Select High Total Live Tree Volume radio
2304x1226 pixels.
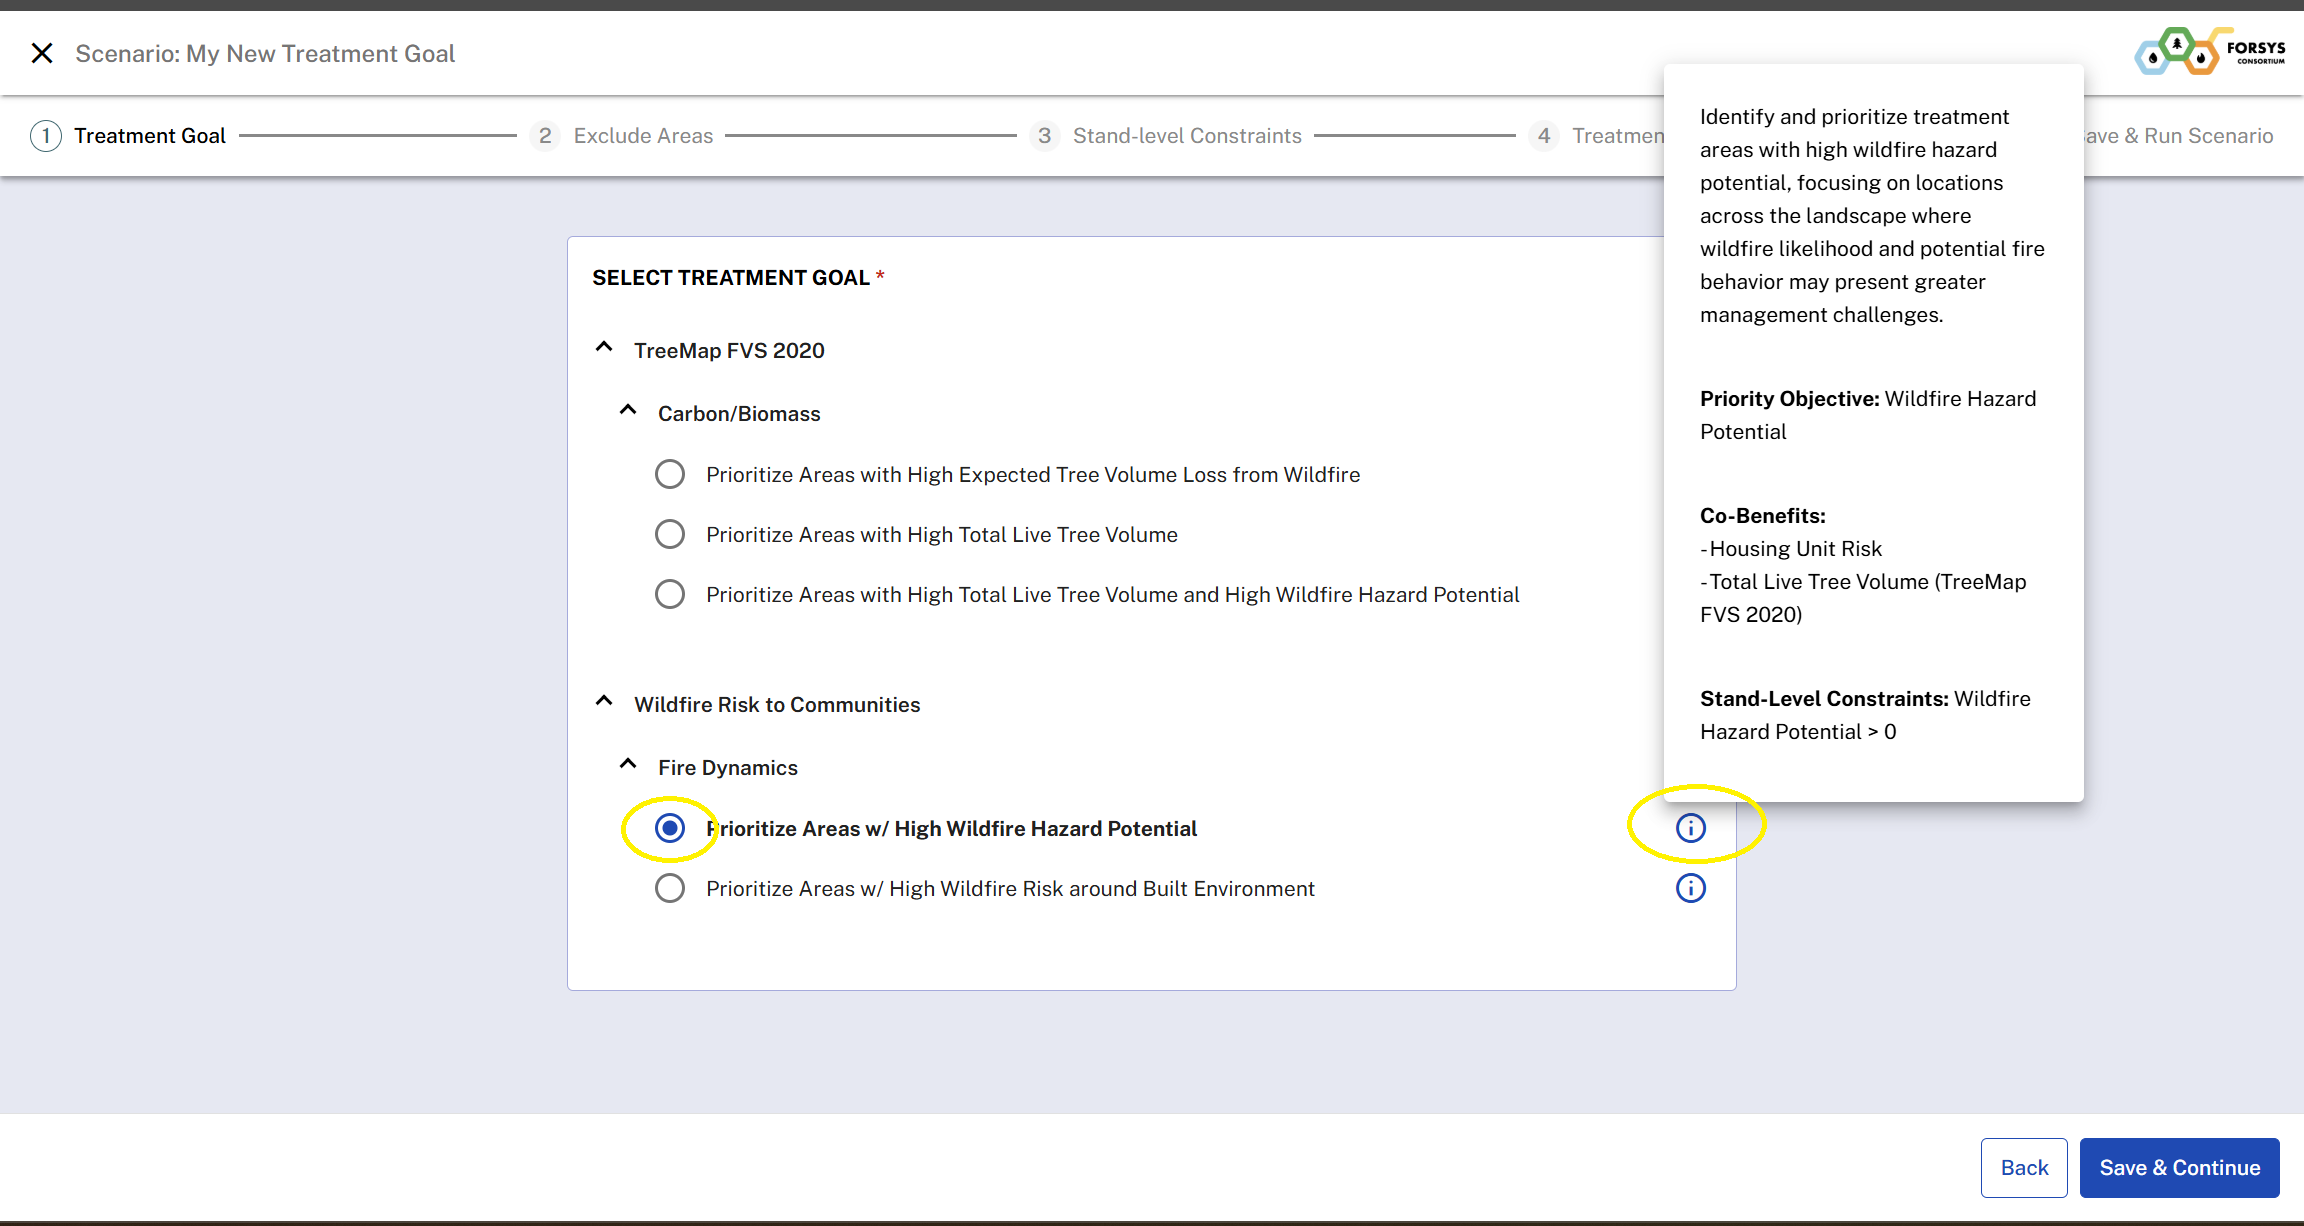(x=670, y=534)
